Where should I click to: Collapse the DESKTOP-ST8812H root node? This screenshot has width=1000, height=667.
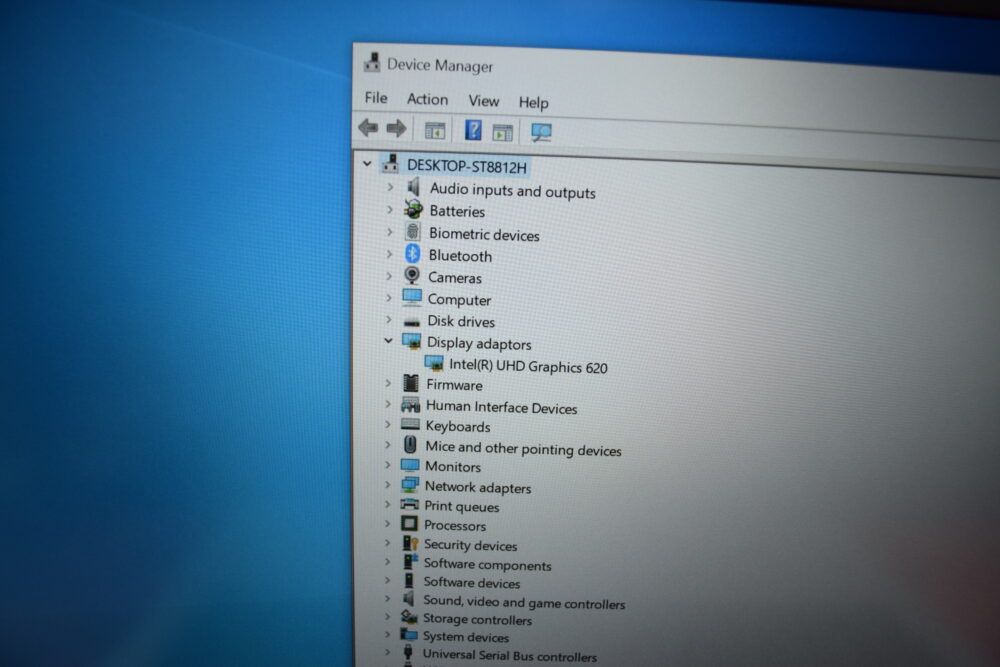[x=367, y=164]
